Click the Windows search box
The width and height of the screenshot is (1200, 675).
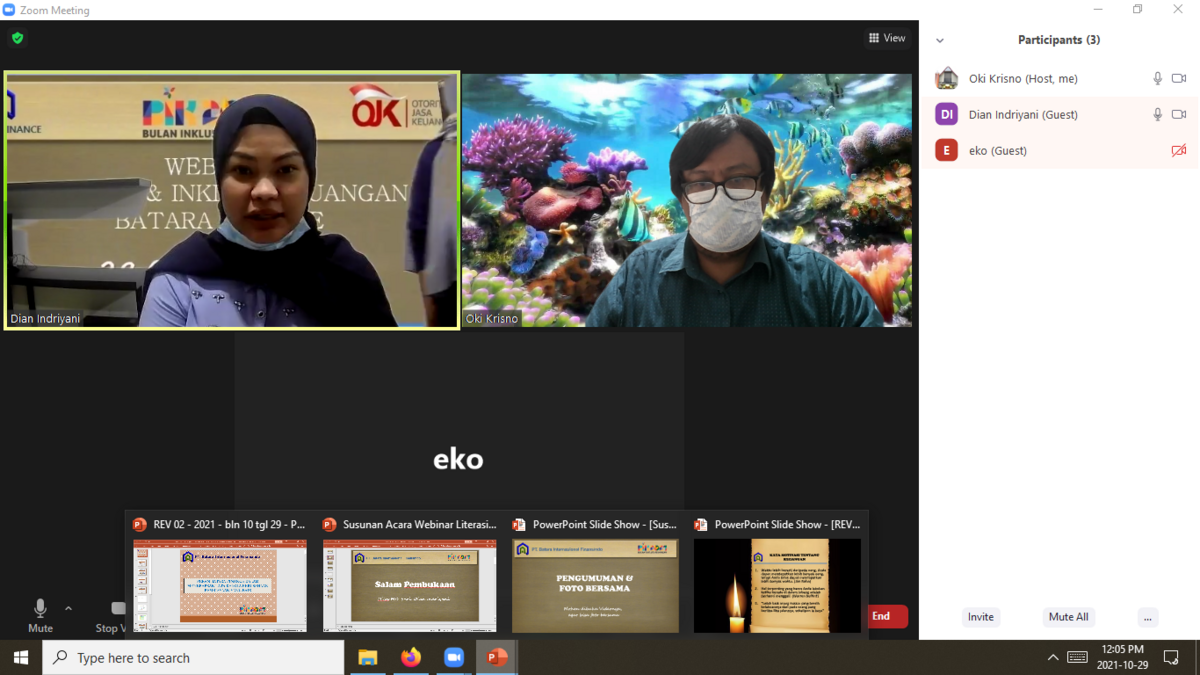point(195,658)
